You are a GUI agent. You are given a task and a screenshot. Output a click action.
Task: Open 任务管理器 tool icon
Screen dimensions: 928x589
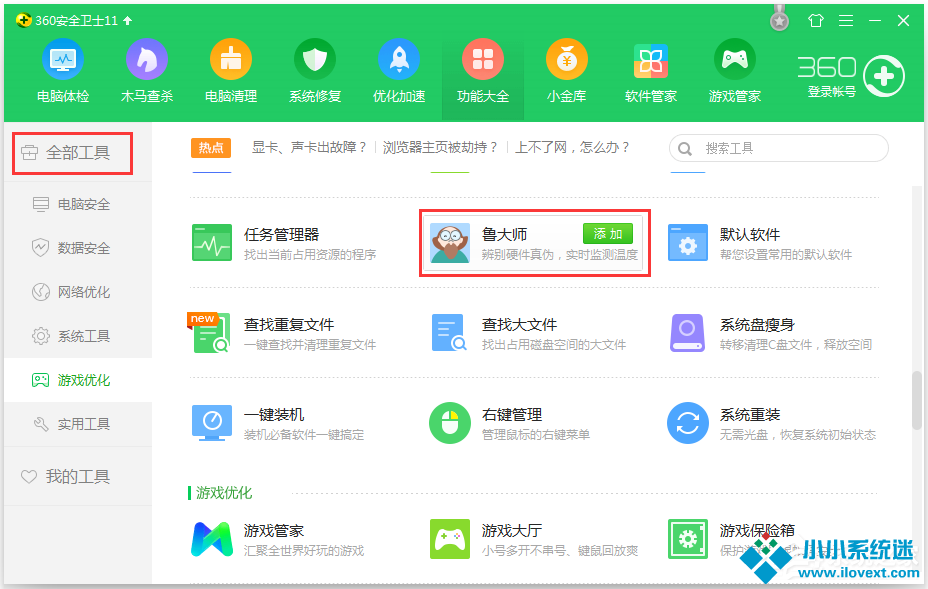pyautogui.click(x=212, y=243)
